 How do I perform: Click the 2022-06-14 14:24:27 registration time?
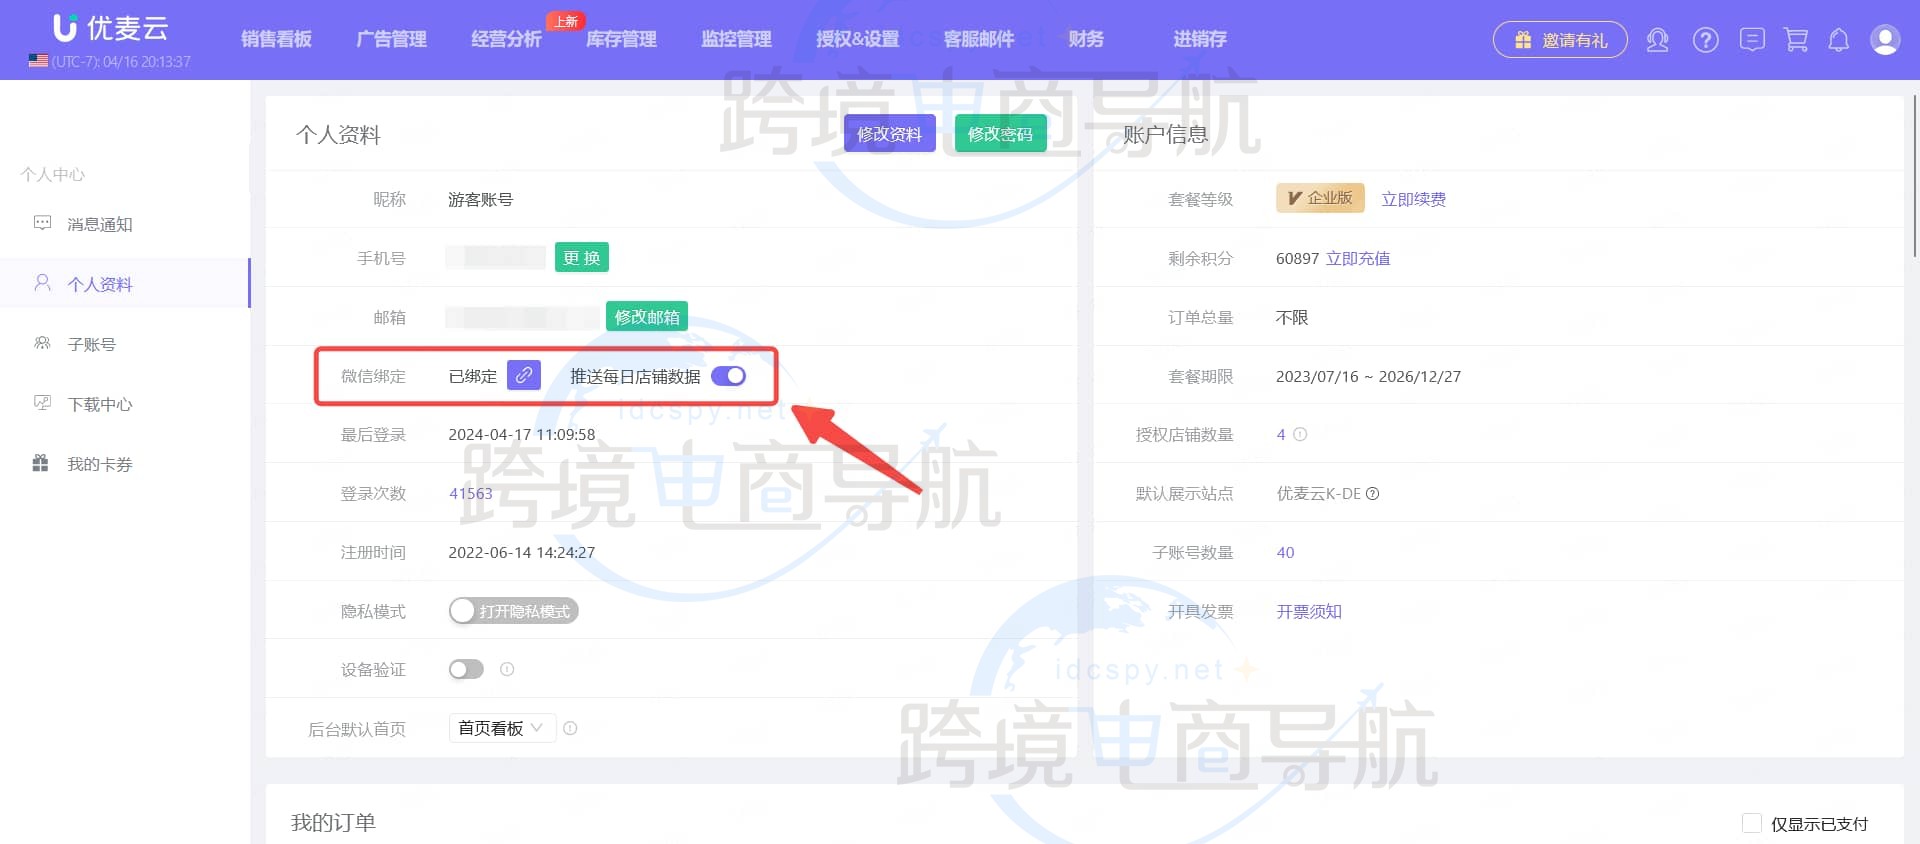[521, 552]
